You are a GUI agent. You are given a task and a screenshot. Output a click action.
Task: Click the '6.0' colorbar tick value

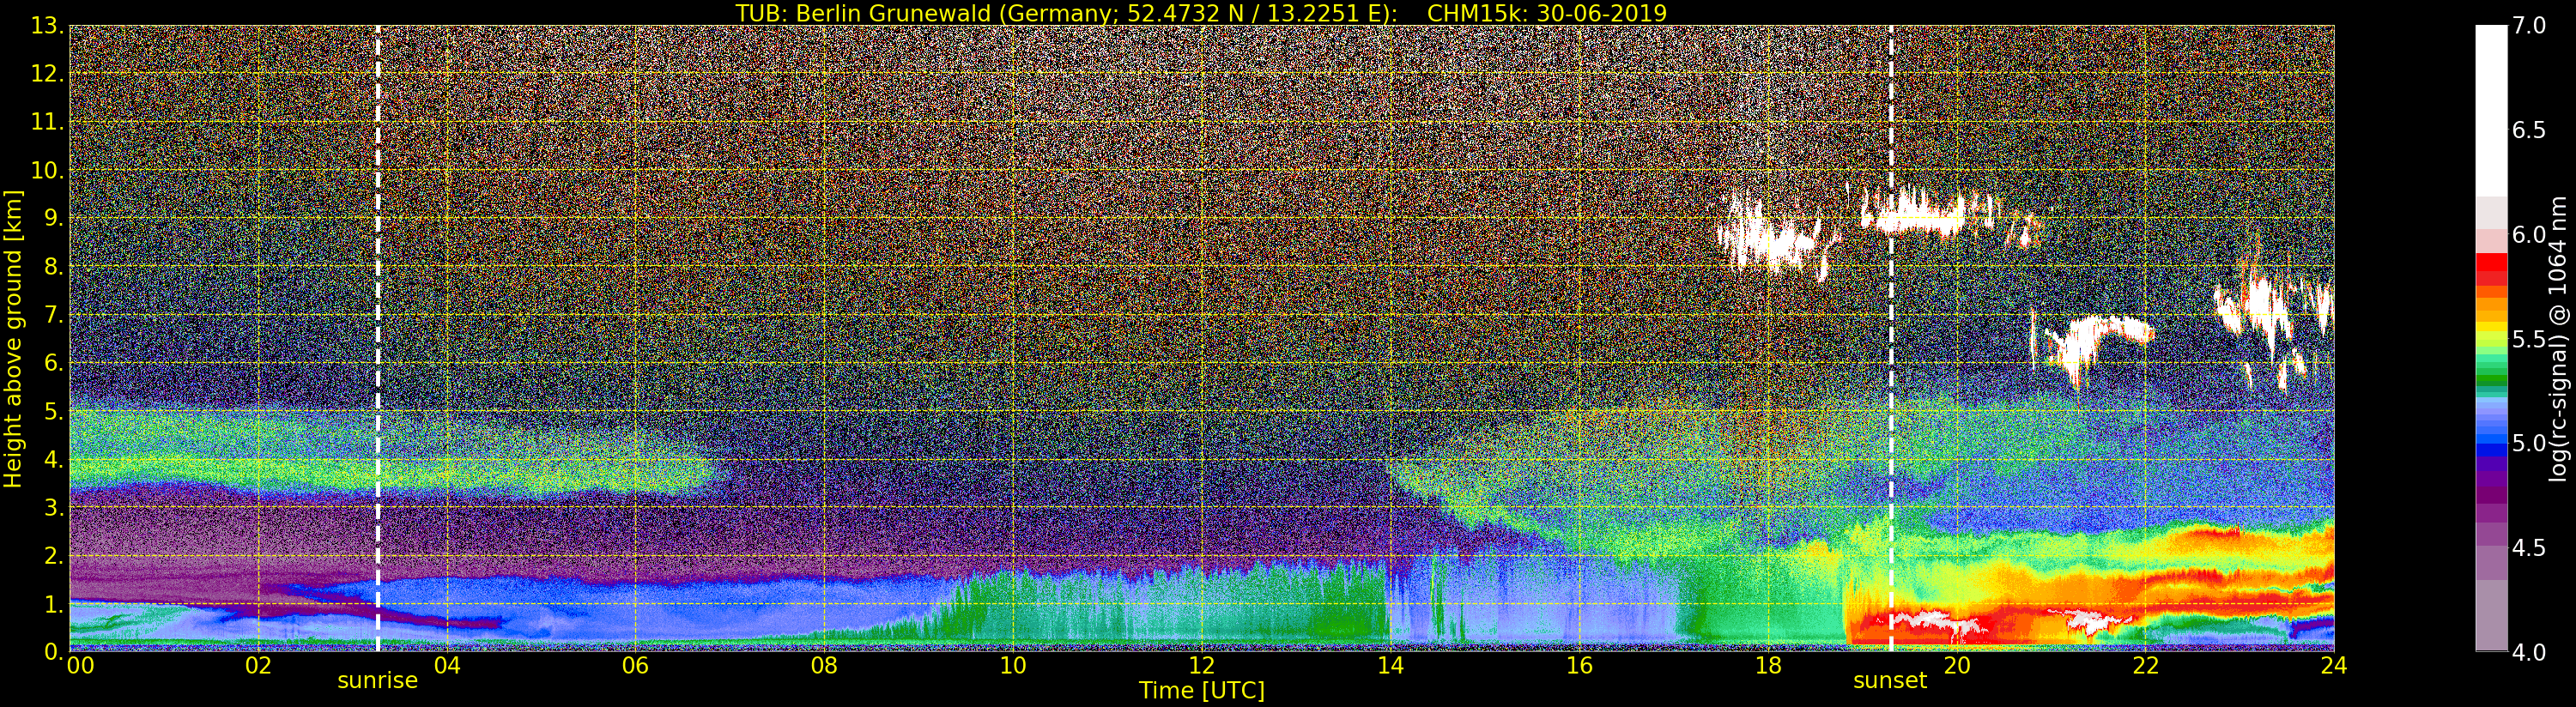(2529, 235)
